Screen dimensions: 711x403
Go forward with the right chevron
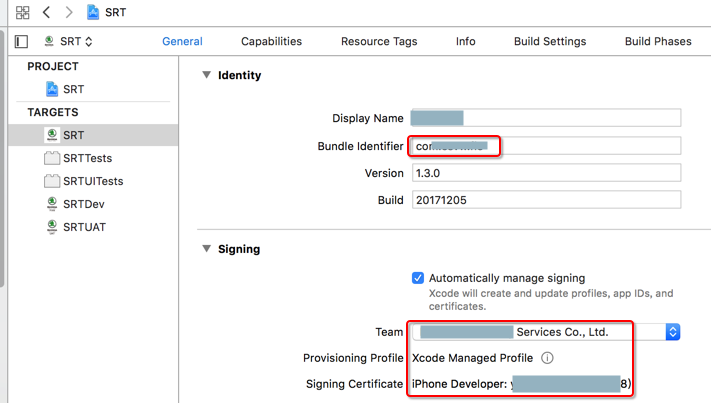point(69,13)
